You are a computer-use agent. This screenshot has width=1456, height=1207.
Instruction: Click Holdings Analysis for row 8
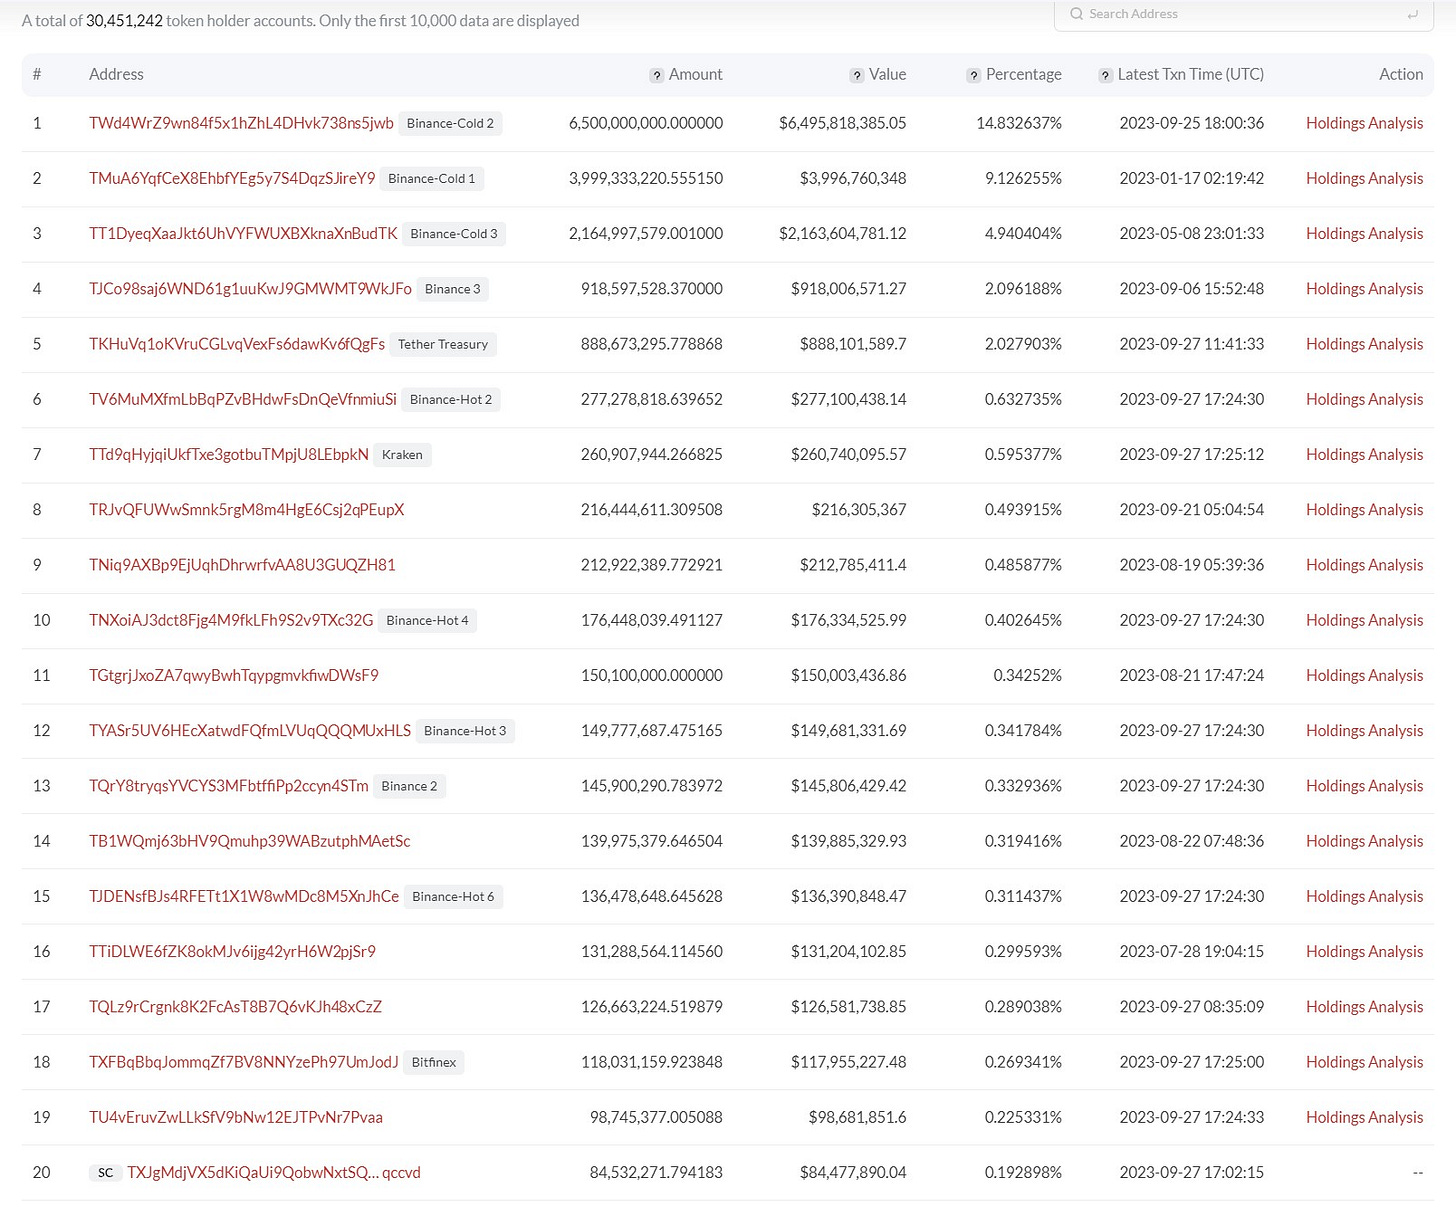click(x=1364, y=509)
